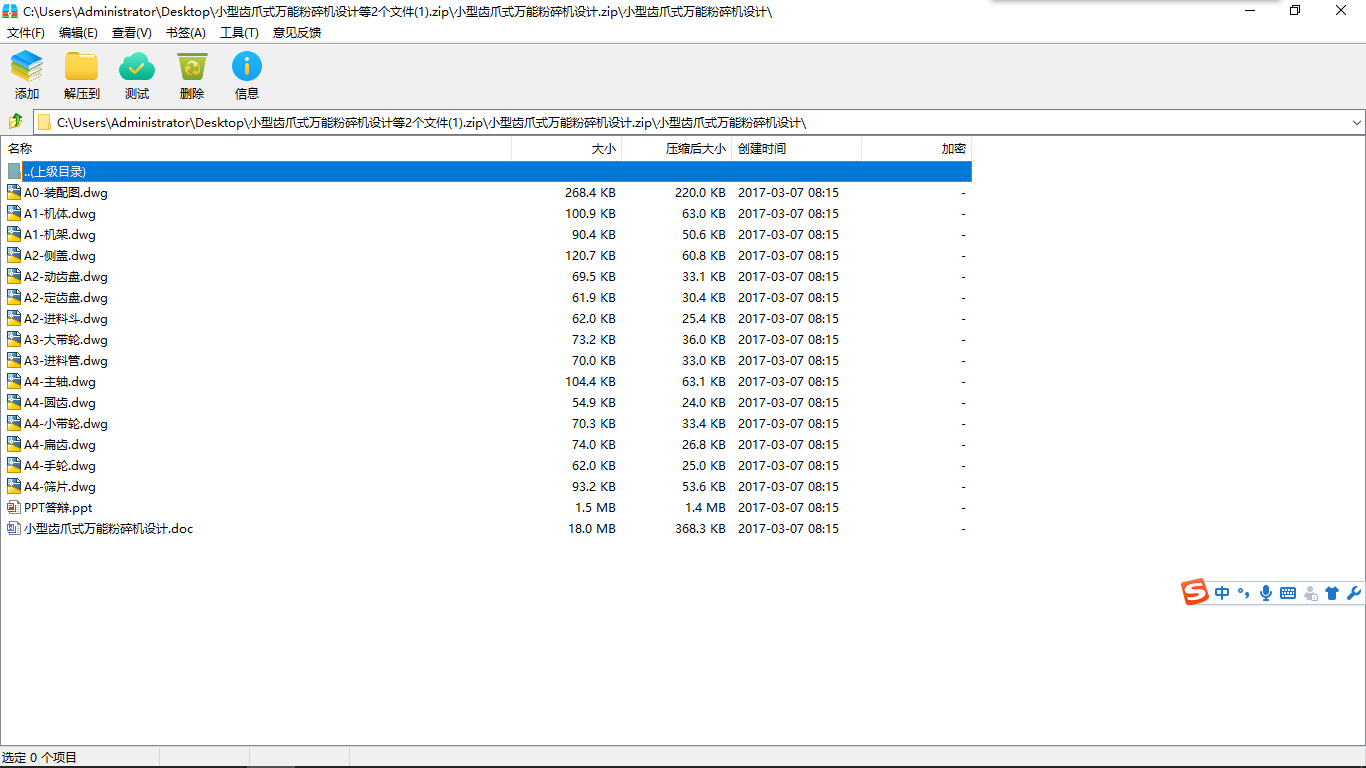
Task: Open the 查看(V) menu
Action: pos(132,33)
